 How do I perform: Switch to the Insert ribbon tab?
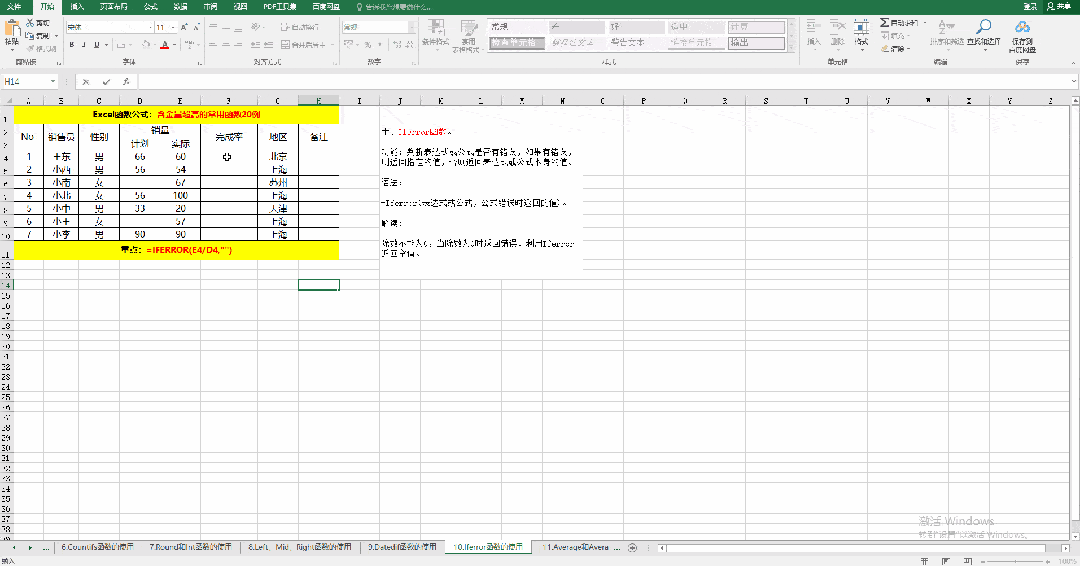coord(77,6)
